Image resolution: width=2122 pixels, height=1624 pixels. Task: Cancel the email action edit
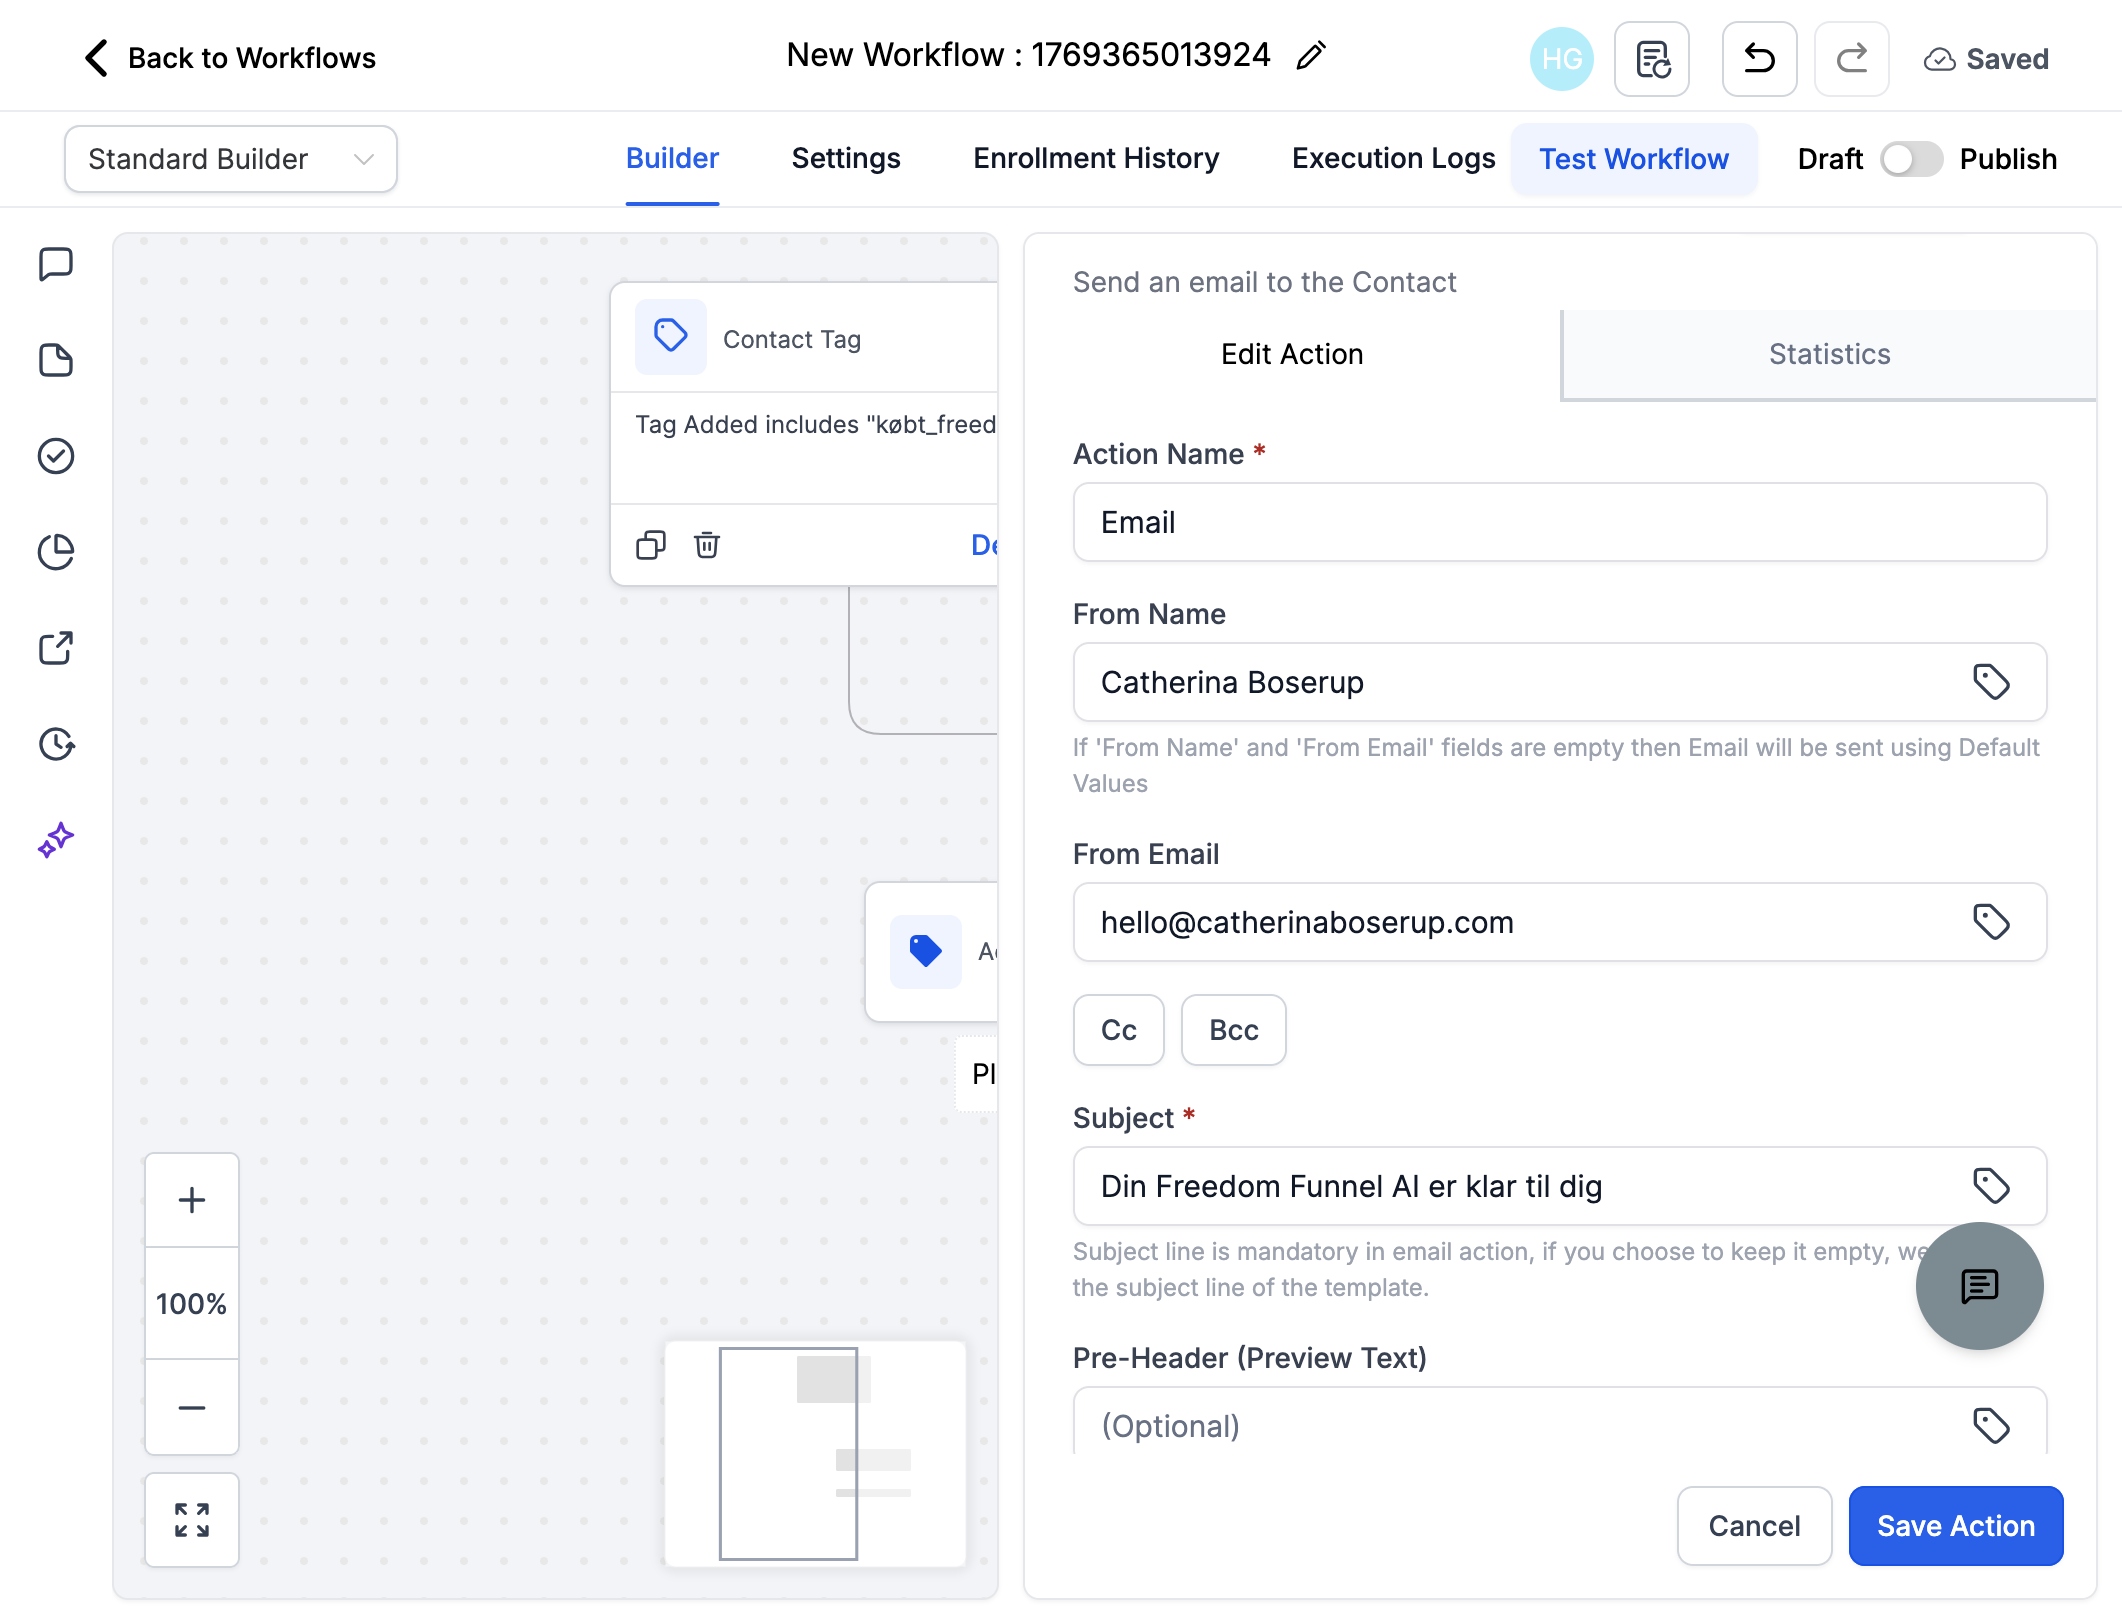(x=1755, y=1526)
